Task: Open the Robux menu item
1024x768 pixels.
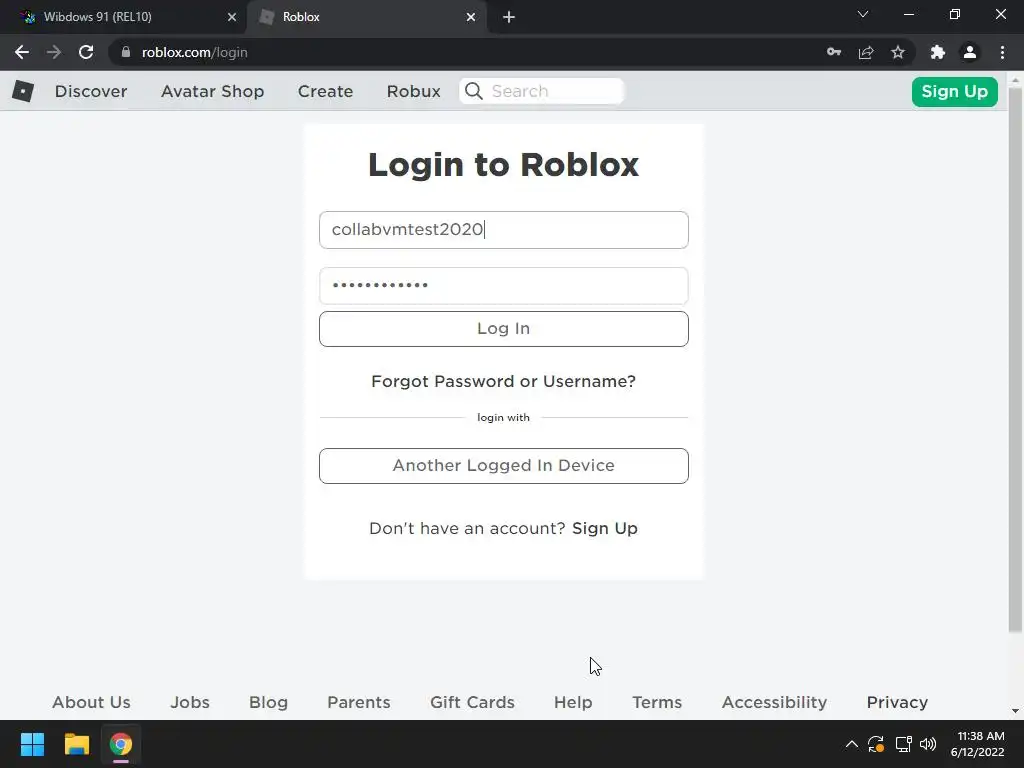Action: [x=413, y=91]
